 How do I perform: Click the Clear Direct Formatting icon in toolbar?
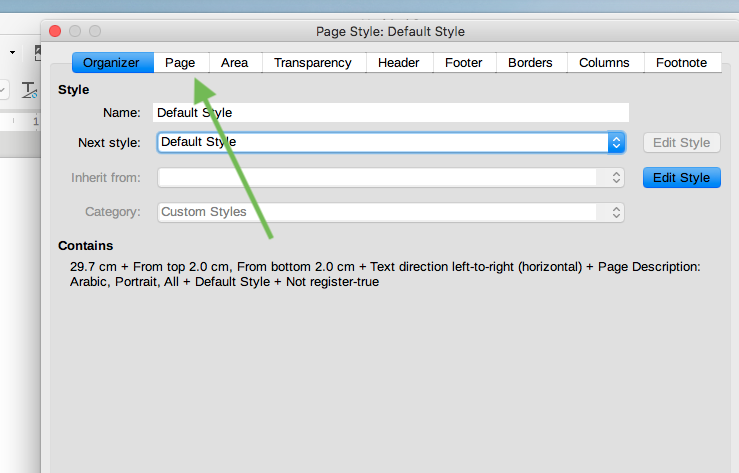(x=28, y=90)
